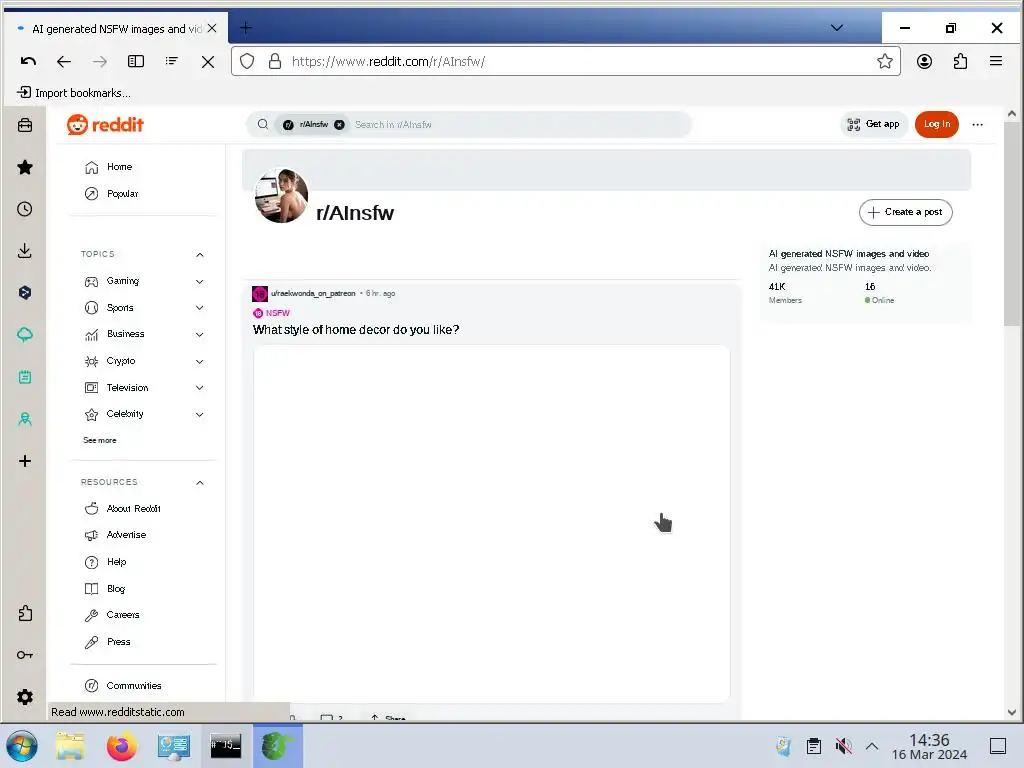Expand the Television topic
Image resolution: width=1024 pixels, height=768 pixels.
[200, 387]
